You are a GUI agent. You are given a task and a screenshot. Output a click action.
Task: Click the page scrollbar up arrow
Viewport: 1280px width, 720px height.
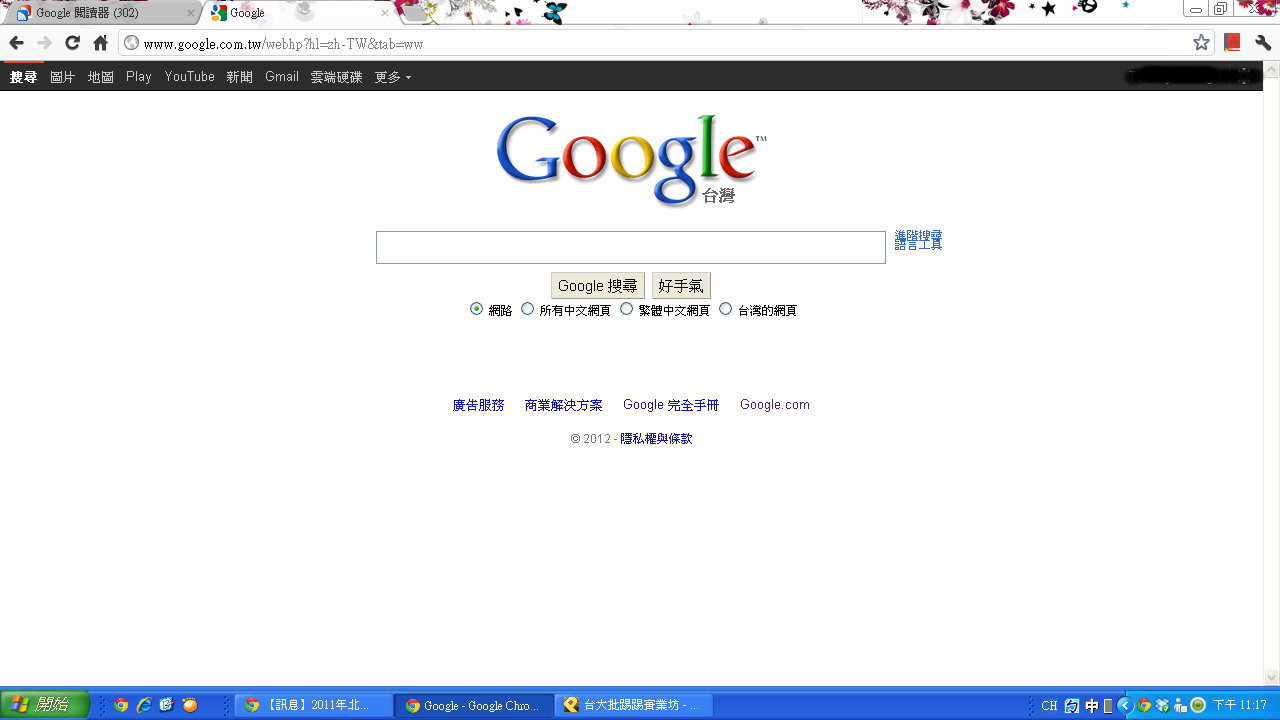tap(1272, 70)
